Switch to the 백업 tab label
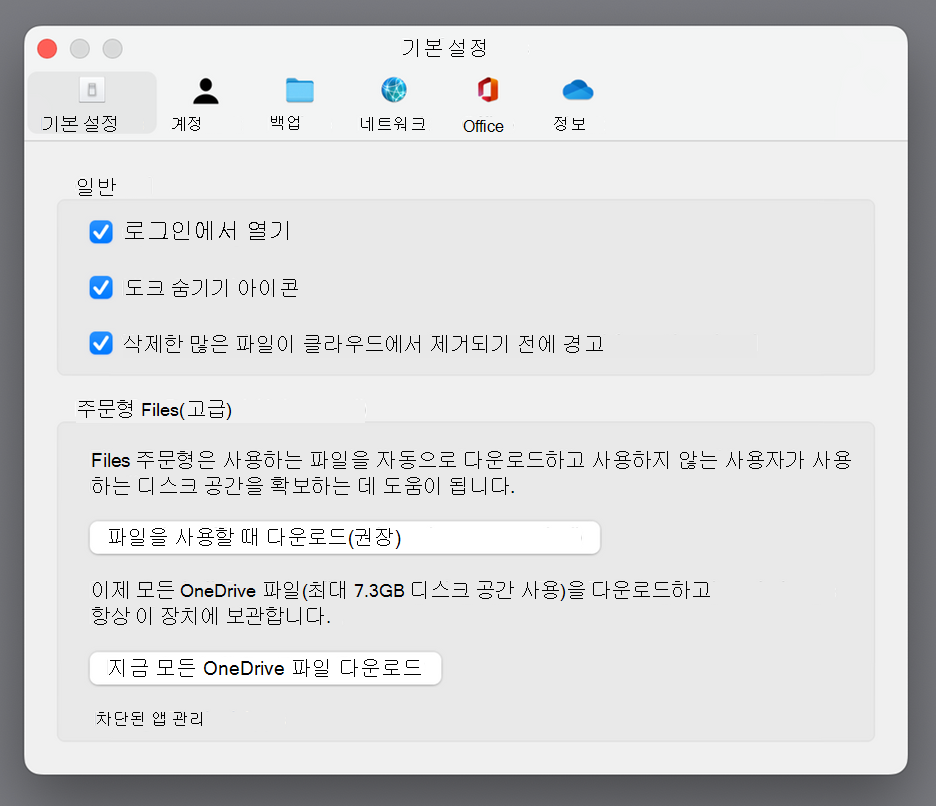This screenshot has height=806, width=936. click(x=285, y=122)
